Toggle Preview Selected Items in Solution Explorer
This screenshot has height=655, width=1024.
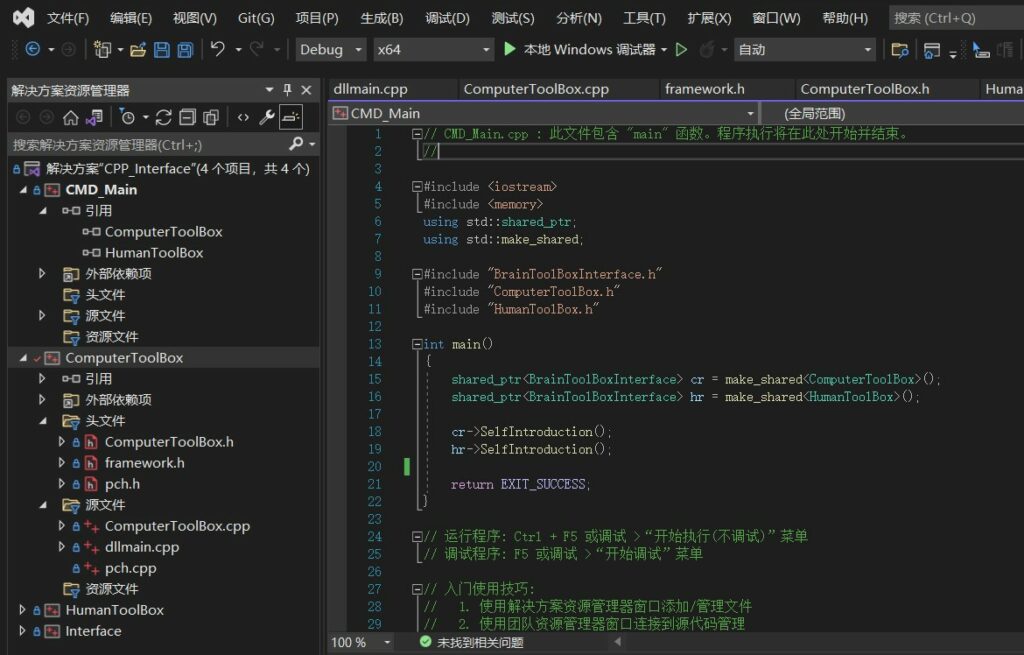[x=290, y=117]
